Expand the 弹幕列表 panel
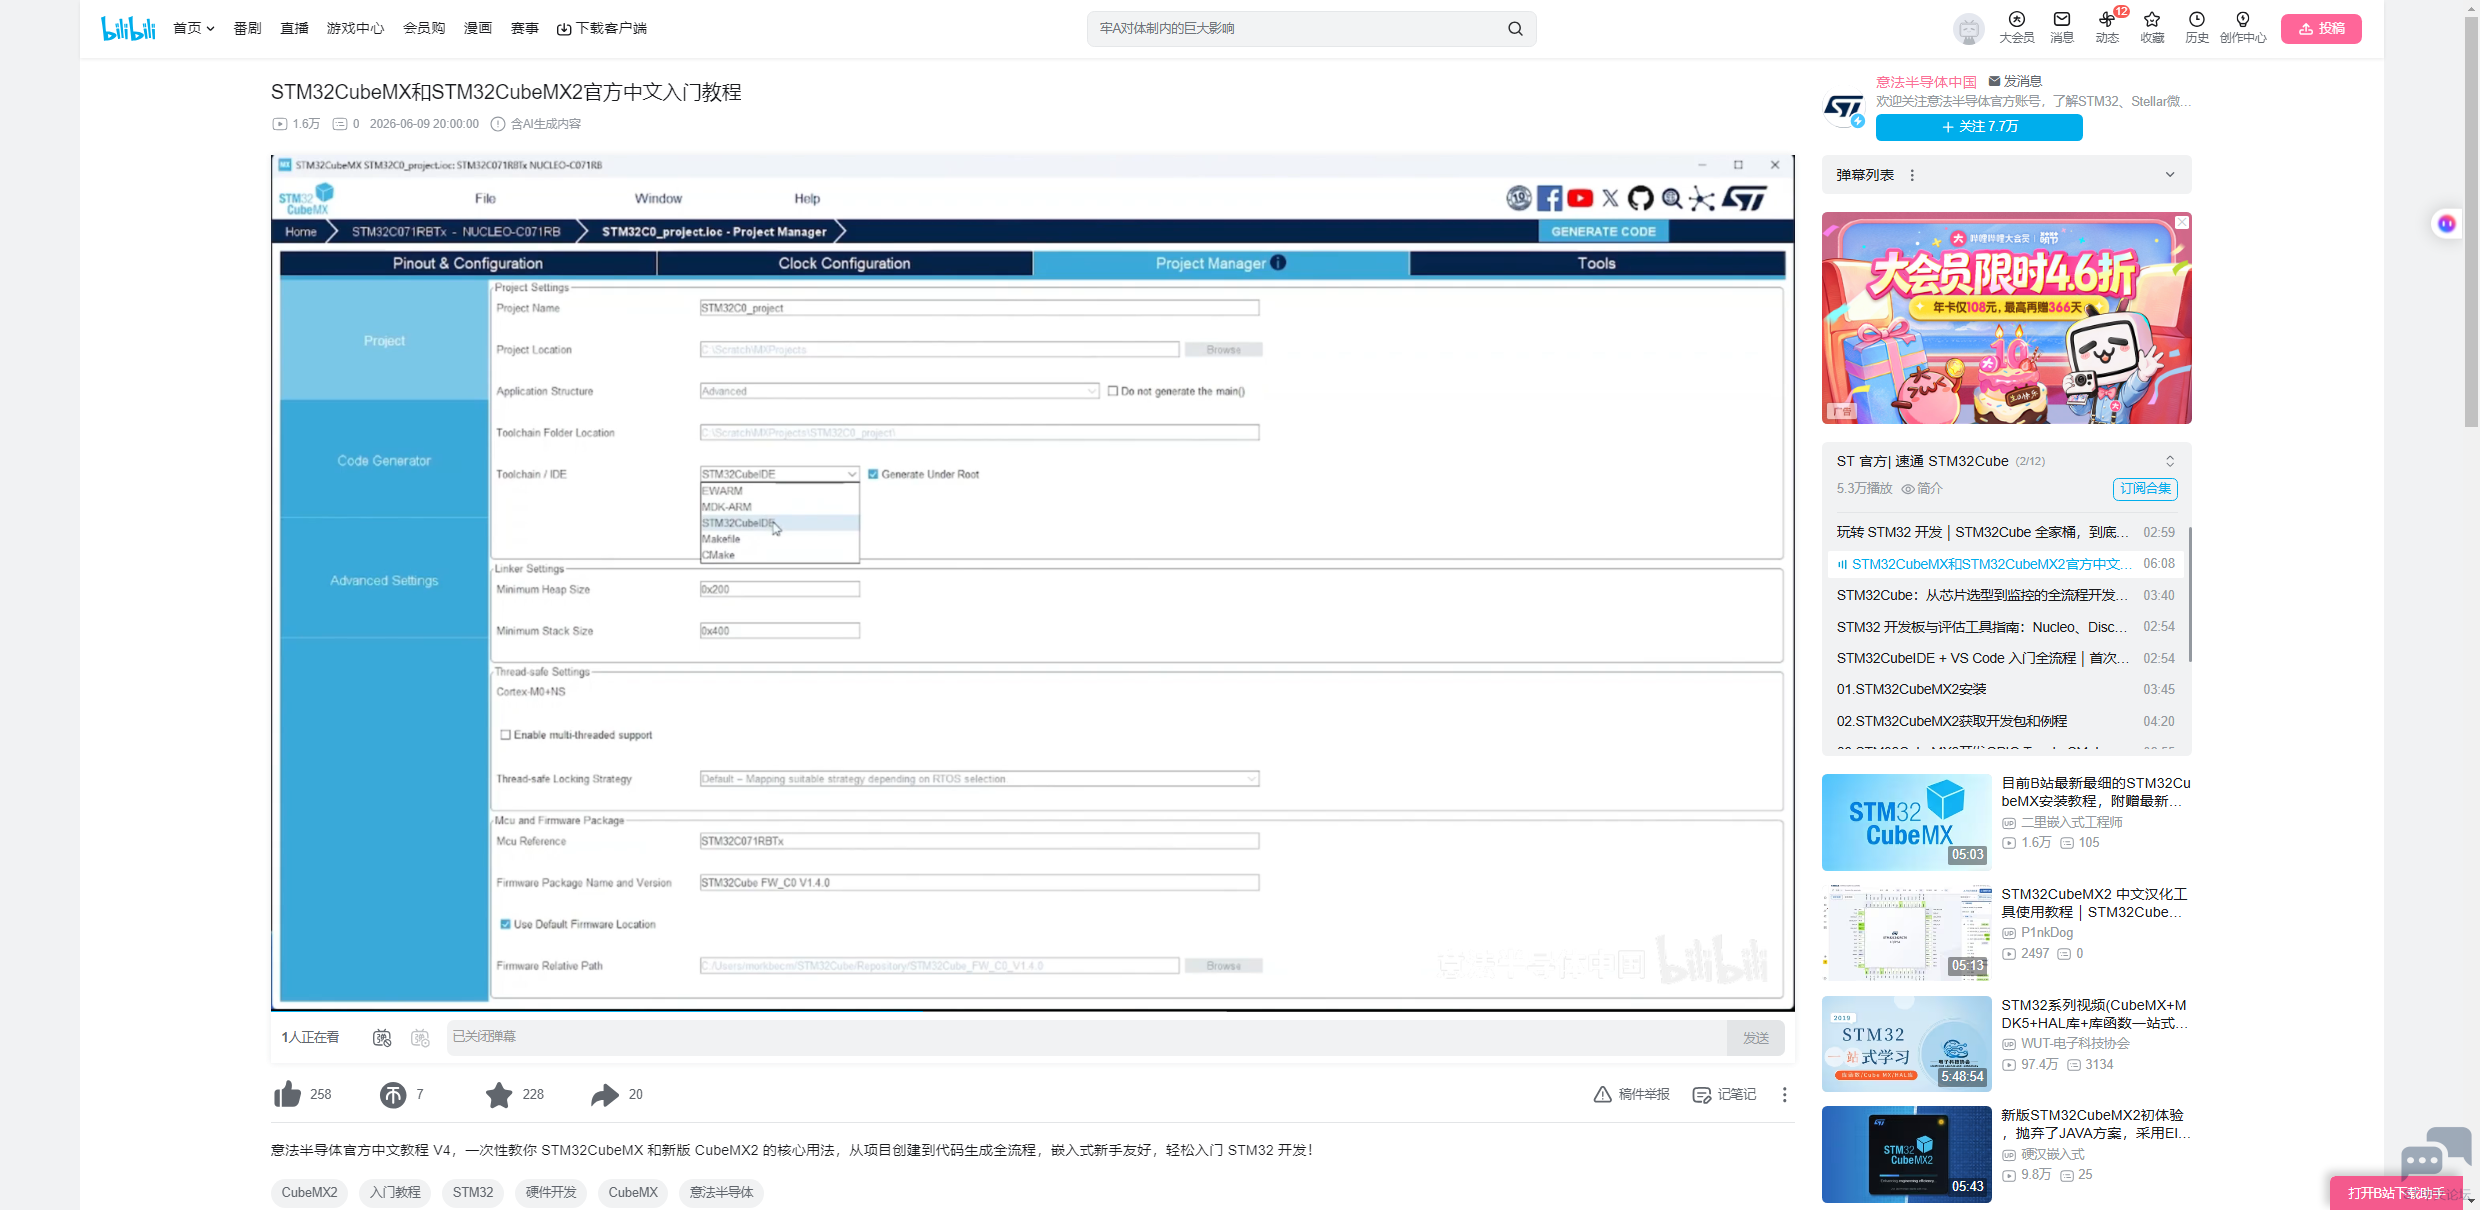Image resolution: width=2480 pixels, height=1210 pixels. (2170, 175)
